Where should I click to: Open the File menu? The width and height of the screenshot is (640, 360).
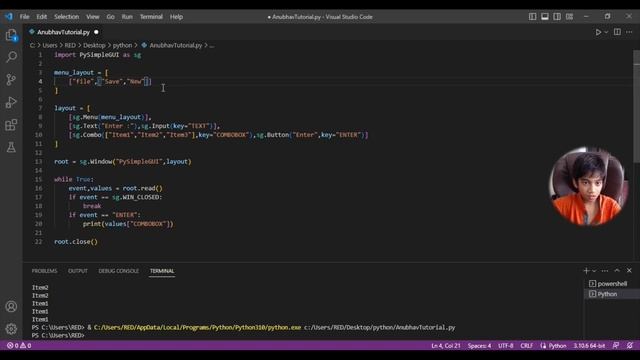click(24, 17)
